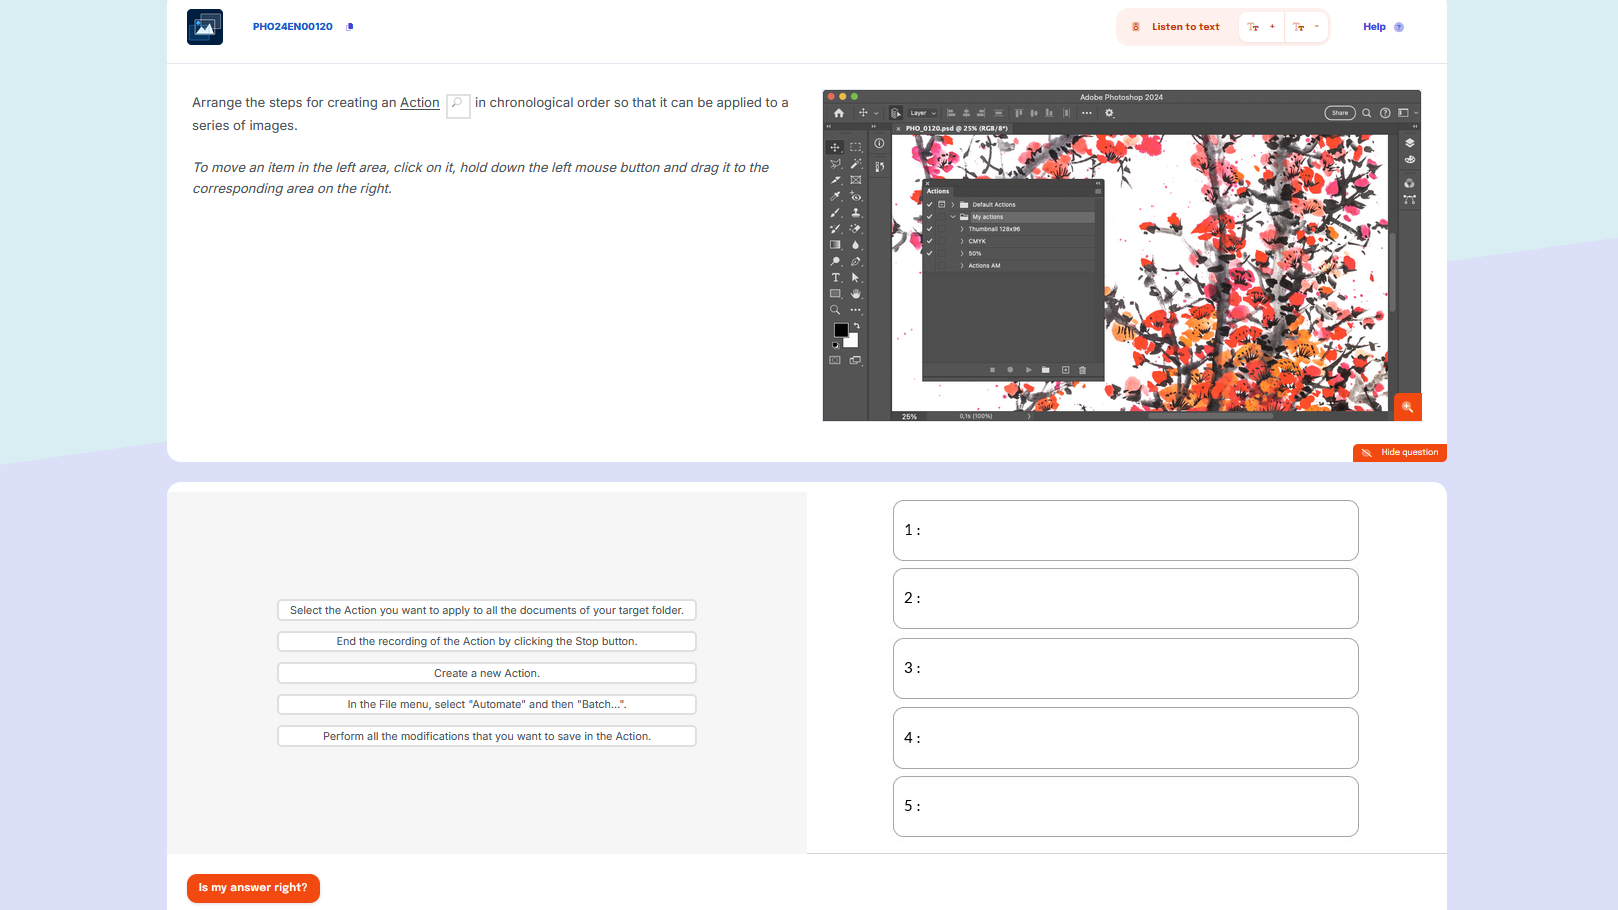Open the Actions panel hamburger menu

pos(1097,191)
